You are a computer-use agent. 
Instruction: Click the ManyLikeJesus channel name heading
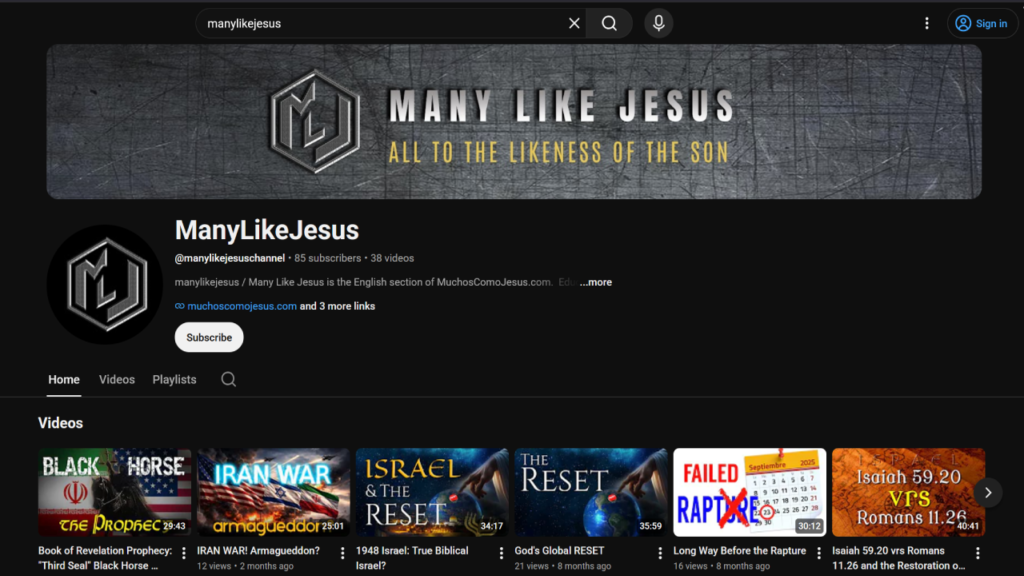pyautogui.click(x=266, y=230)
